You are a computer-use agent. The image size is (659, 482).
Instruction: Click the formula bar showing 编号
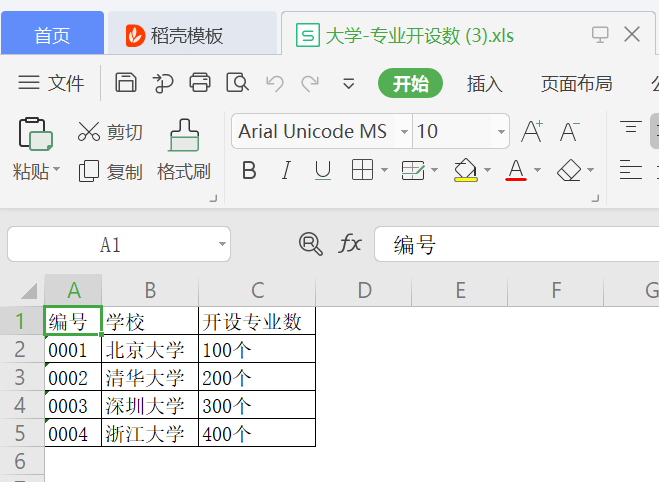(516, 244)
